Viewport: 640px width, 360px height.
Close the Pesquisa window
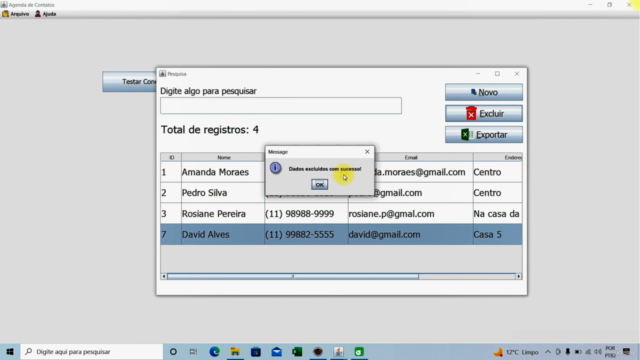pos(517,74)
